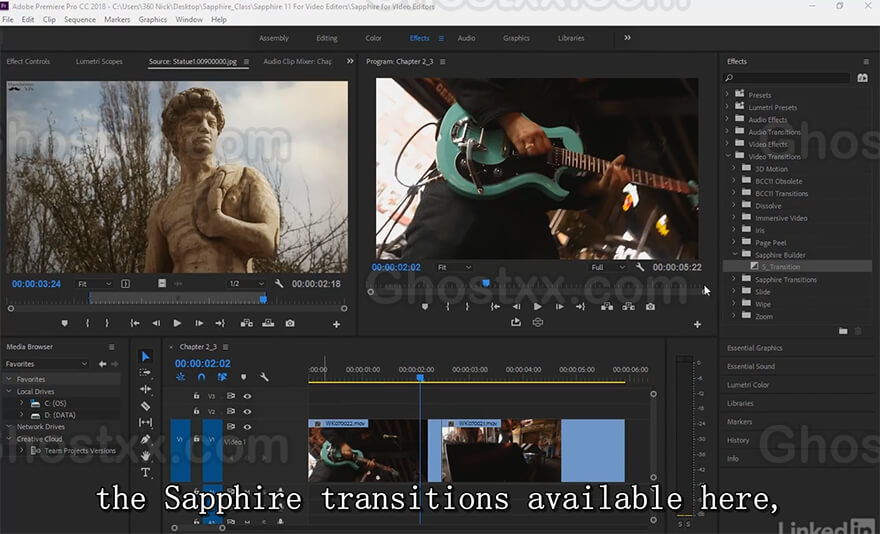The width and height of the screenshot is (880, 534).
Task: Toggle V3 sync lock
Action: coord(231,396)
